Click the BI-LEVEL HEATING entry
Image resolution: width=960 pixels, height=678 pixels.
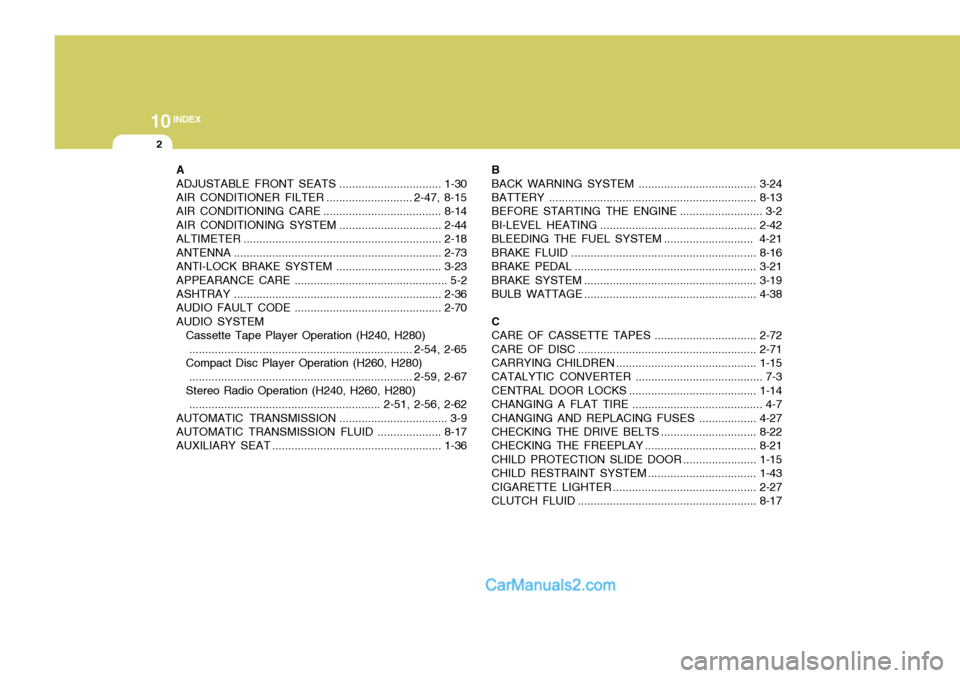pyautogui.click(x=637, y=225)
